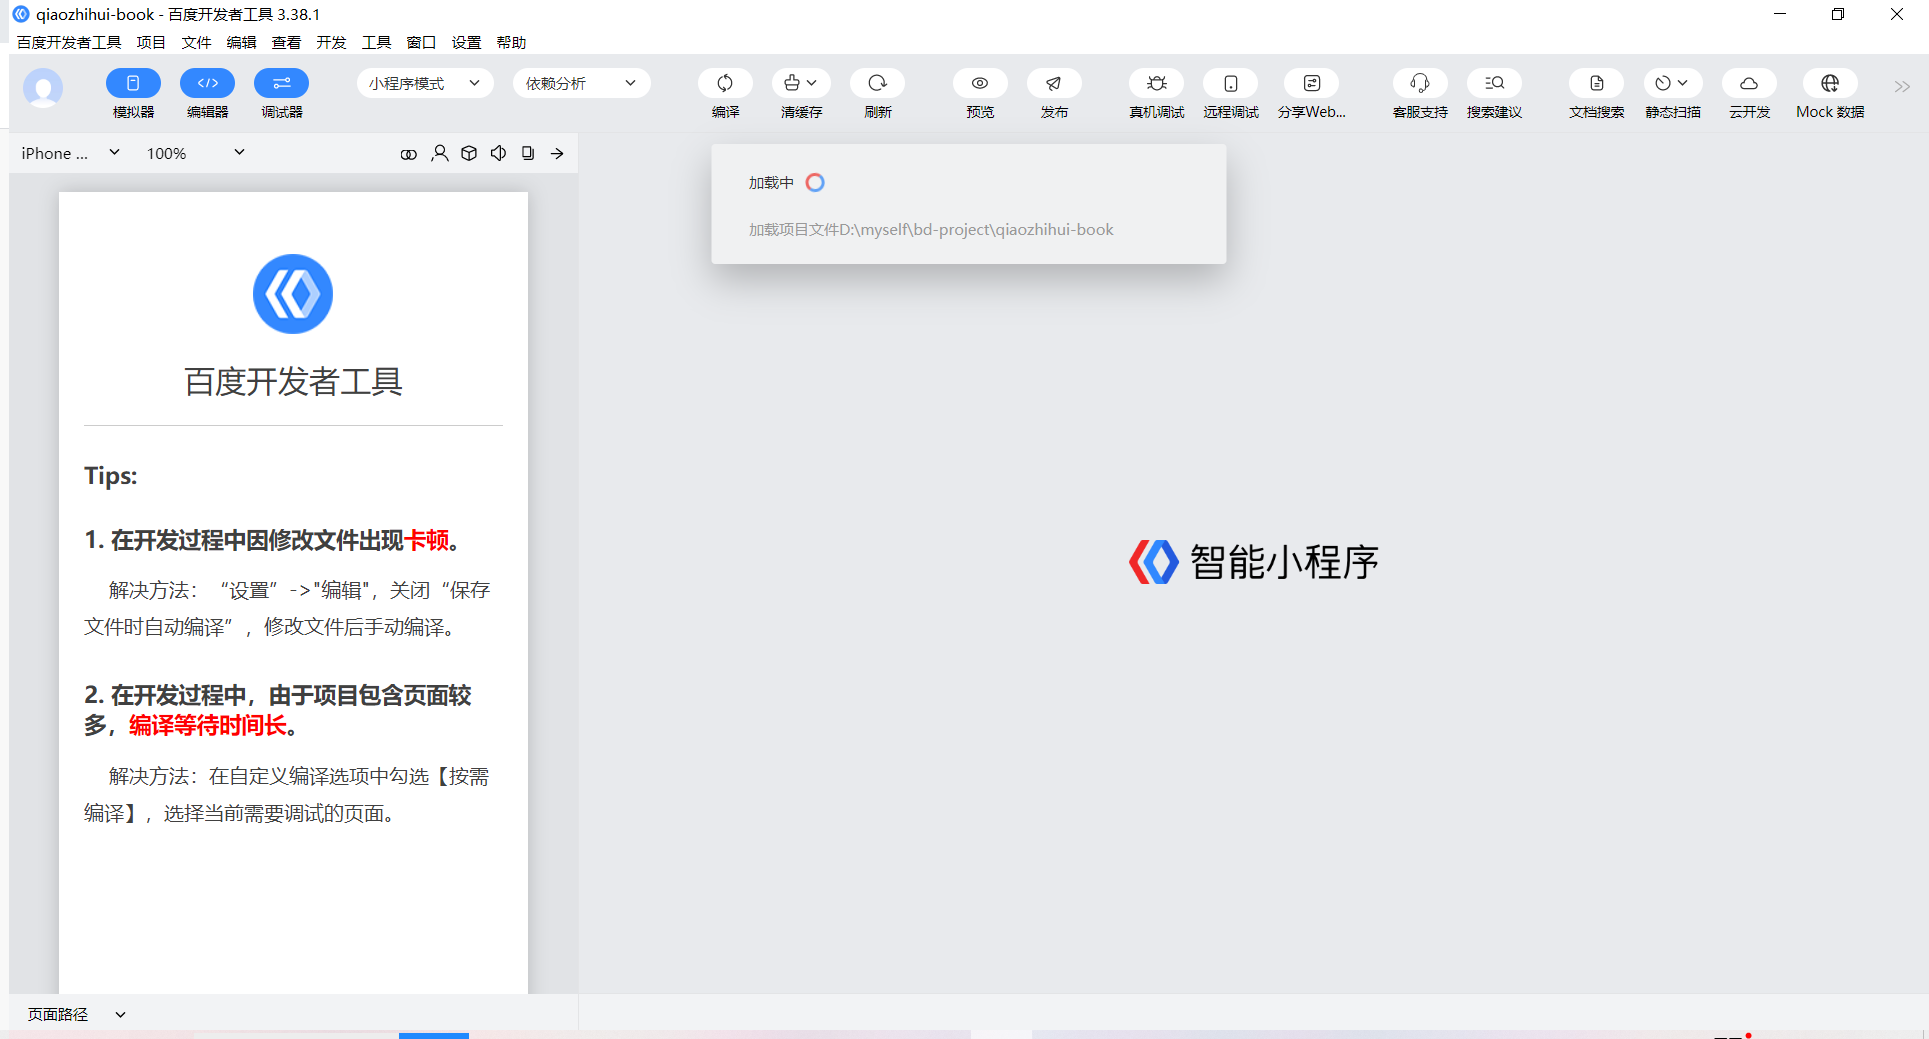Toggle the 编辑器 editor panel
Image resolution: width=1929 pixels, height=1039 pixels.
pos(207,83)
